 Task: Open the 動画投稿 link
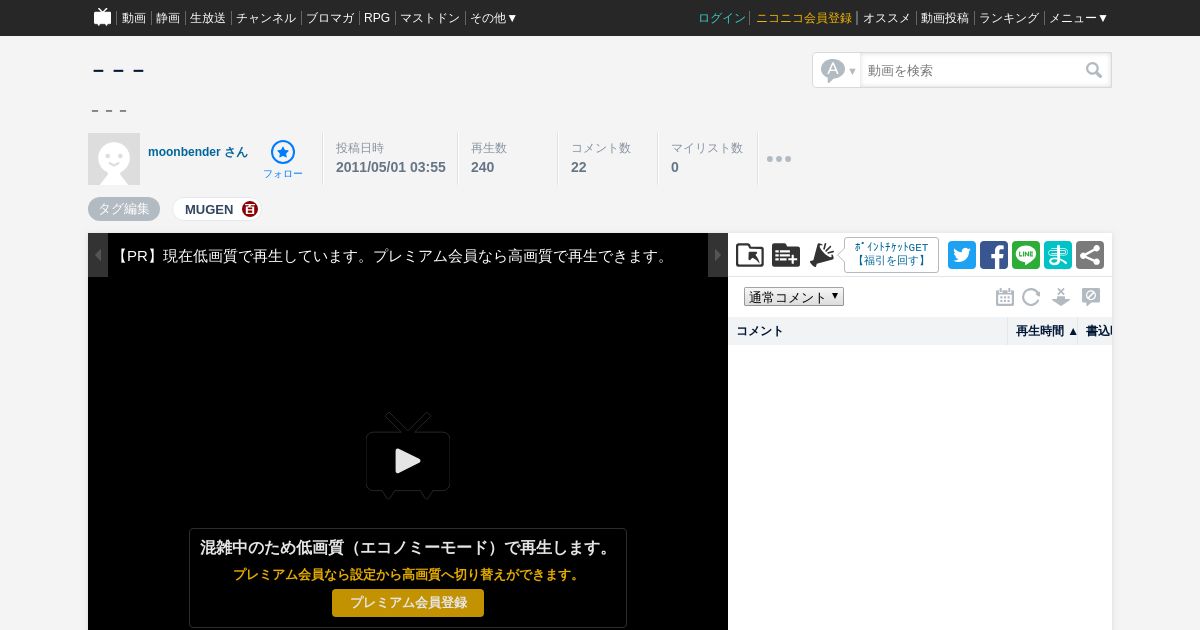945,18
